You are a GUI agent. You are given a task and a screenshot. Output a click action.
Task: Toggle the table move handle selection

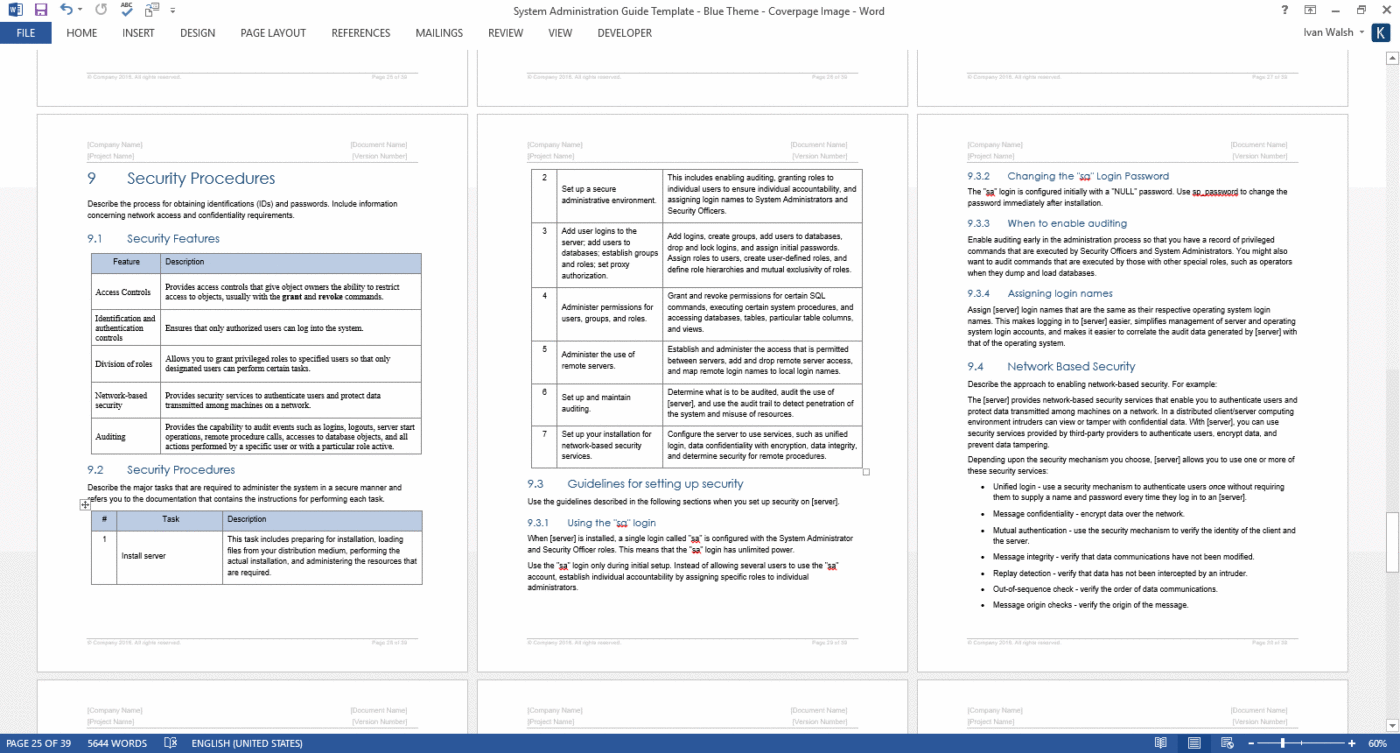(85, 504)
